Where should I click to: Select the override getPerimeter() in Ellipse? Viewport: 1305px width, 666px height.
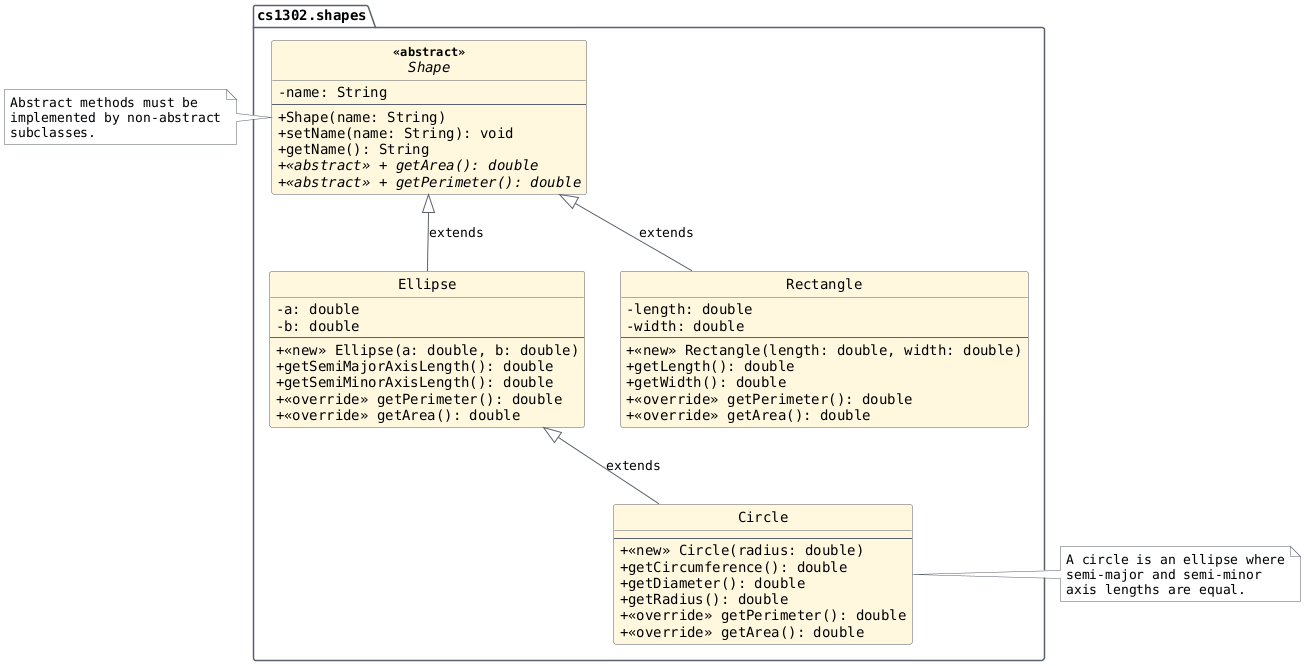click(x=418, y=399)
